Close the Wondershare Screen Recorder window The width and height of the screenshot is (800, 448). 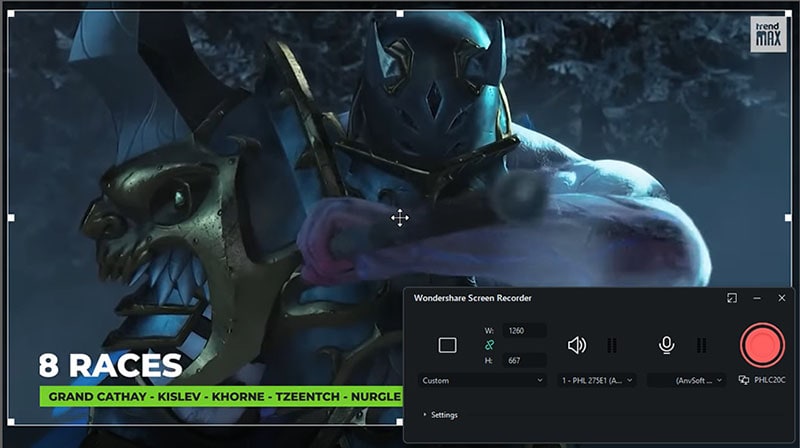pos(782,298)
